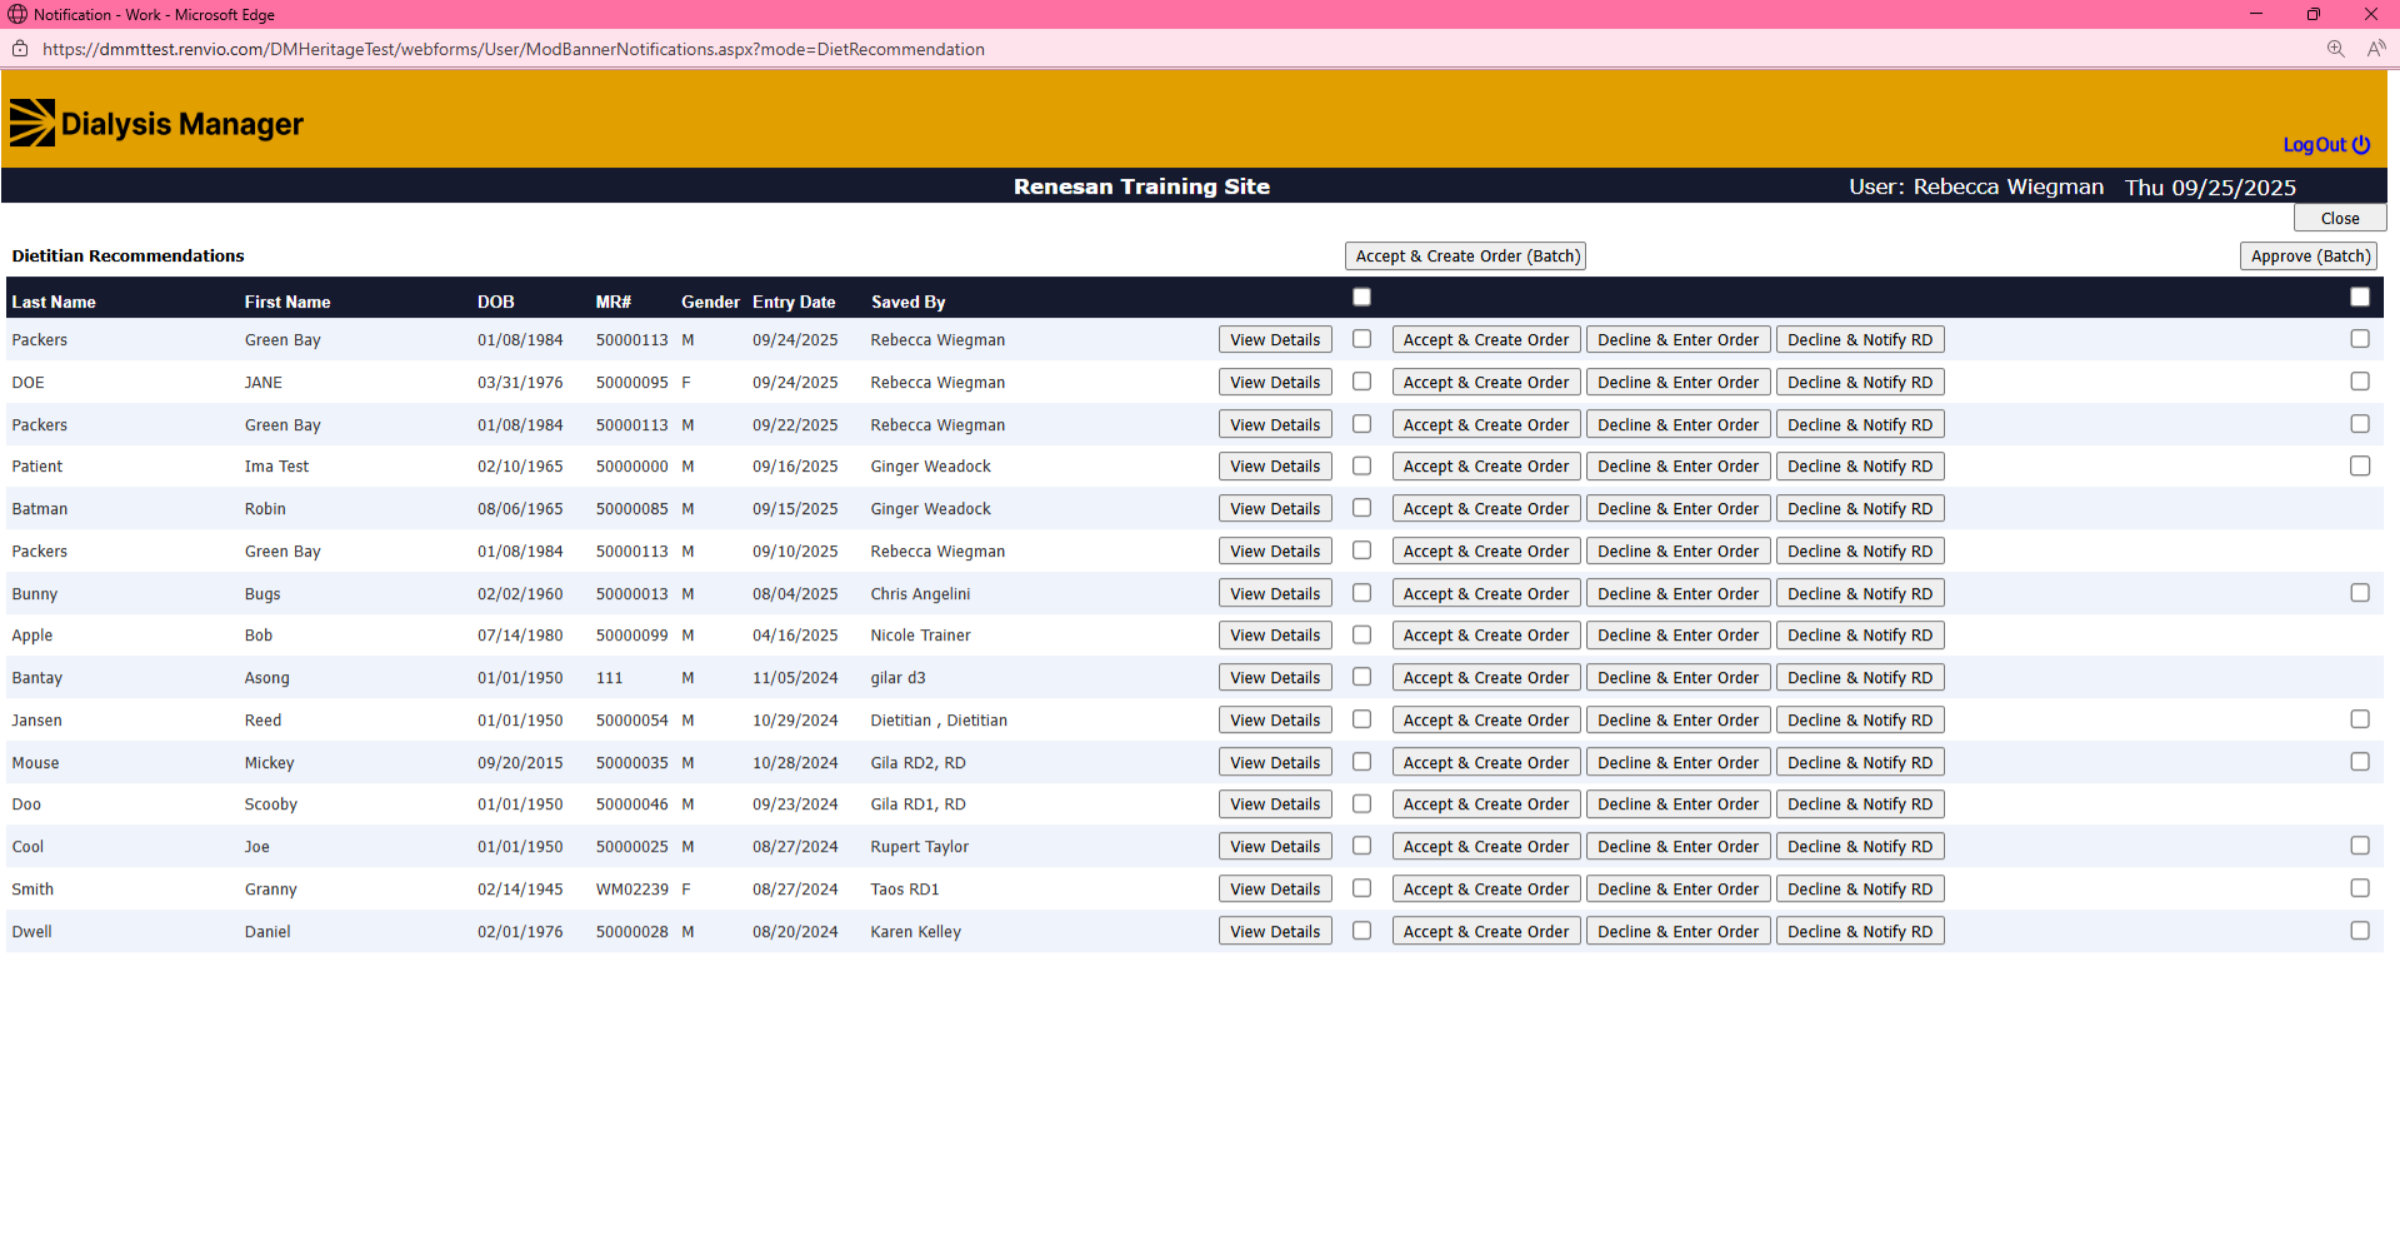The image size is (2400, 1238).
Task: Select MR# WM02239 cell
Action: tap(632, 889)
